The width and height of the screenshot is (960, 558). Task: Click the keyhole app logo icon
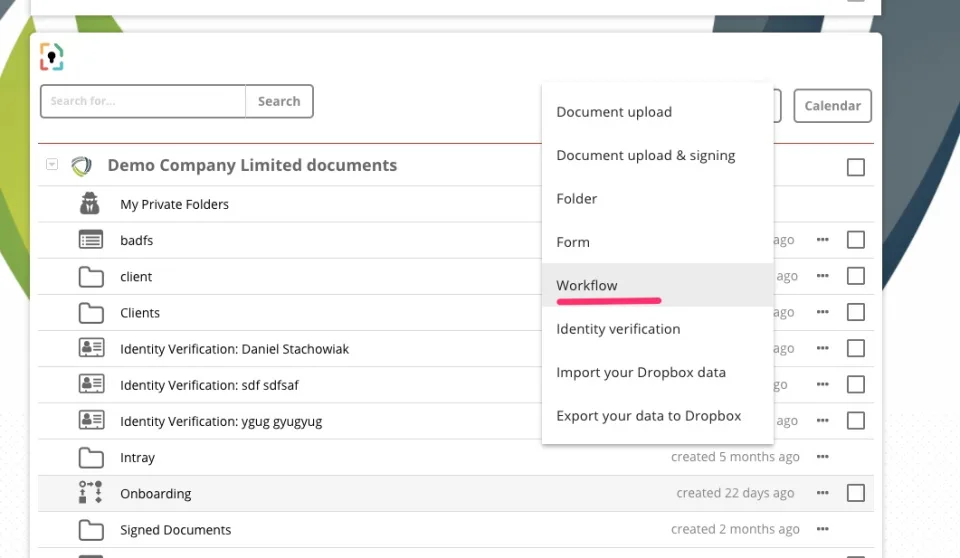[x=51, y=57]
